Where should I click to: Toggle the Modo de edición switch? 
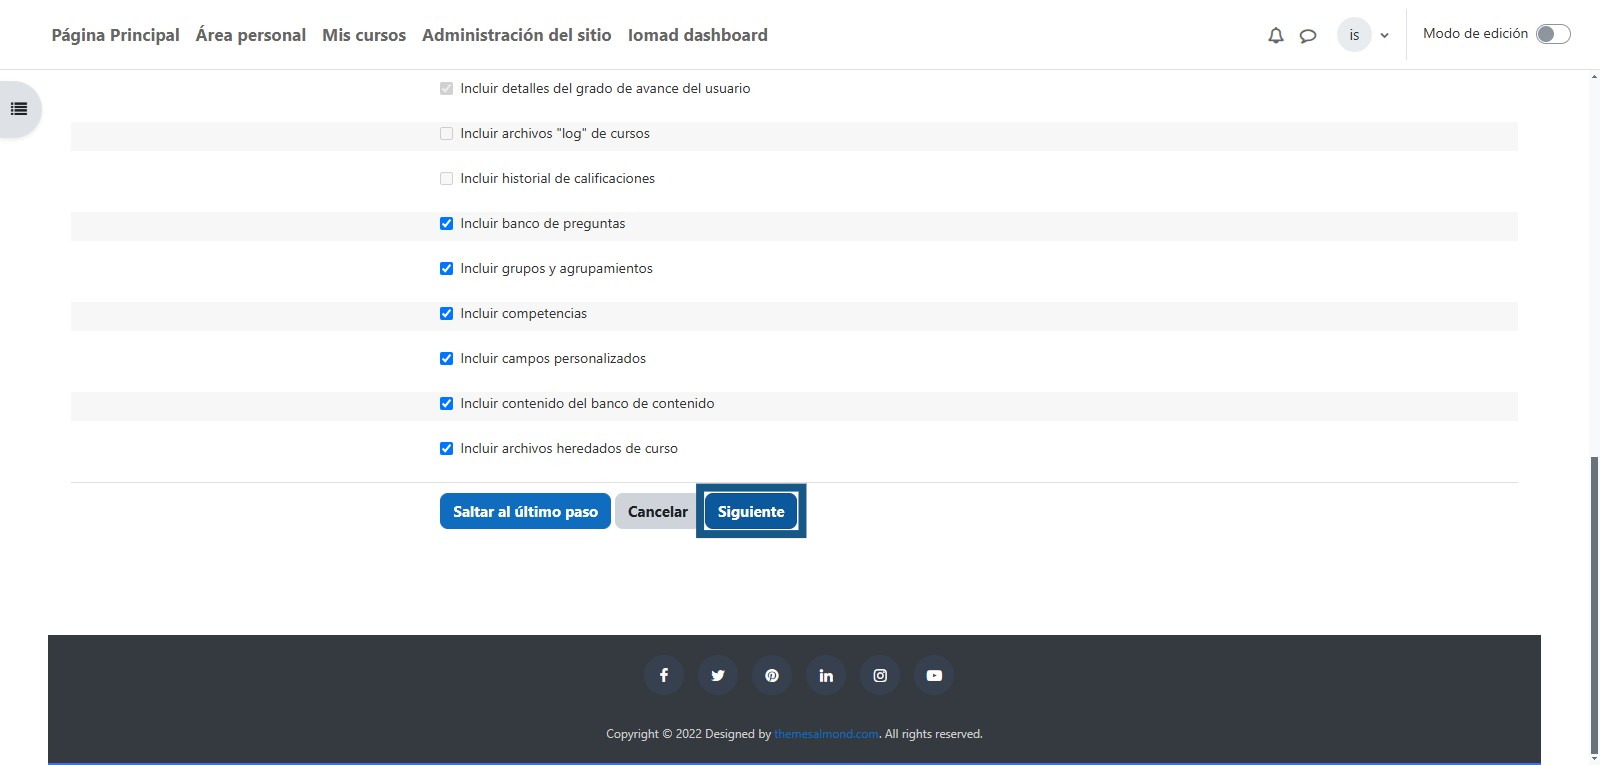[1552, 34]
